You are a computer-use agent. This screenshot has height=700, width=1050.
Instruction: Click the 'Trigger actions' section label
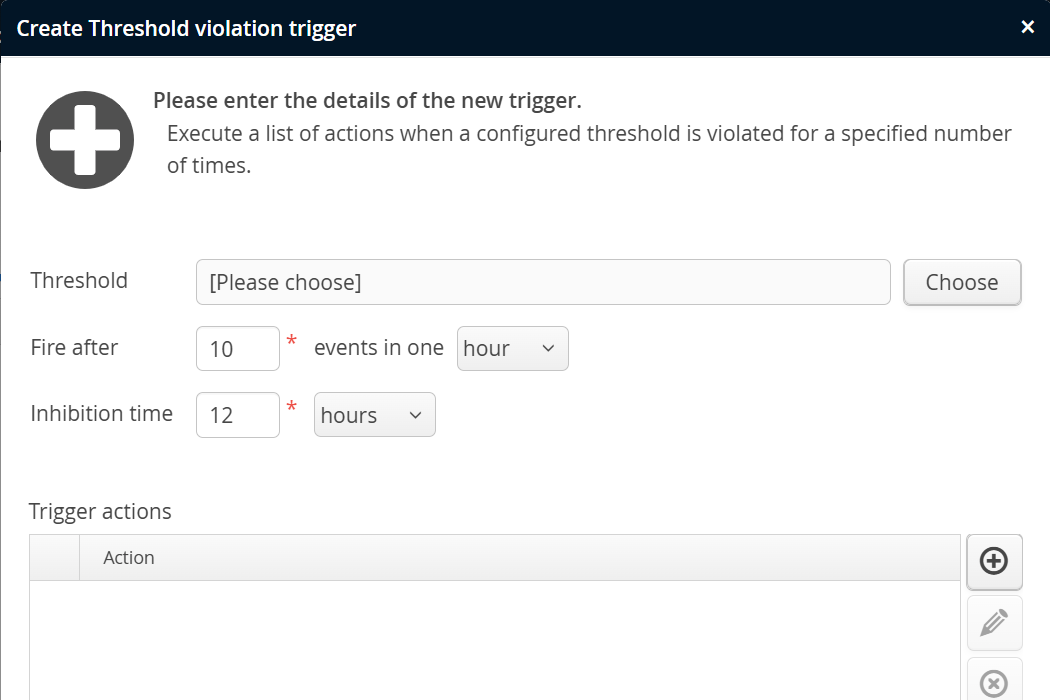(x=100, y=512)
